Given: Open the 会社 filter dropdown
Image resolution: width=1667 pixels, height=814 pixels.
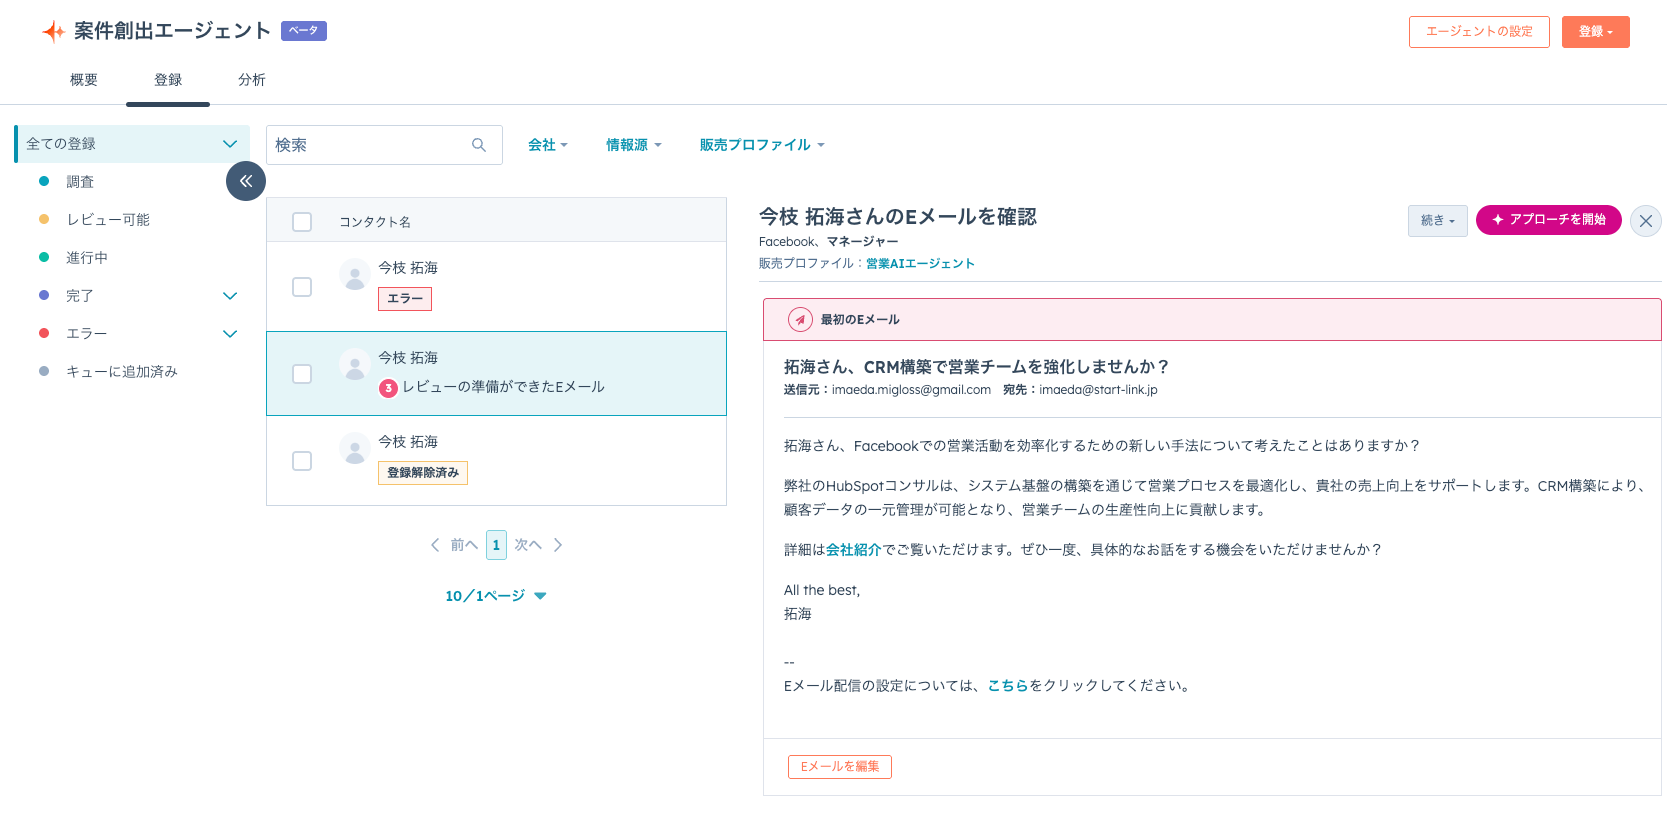Looking at the screenshot, I should [x=547, y=145].
